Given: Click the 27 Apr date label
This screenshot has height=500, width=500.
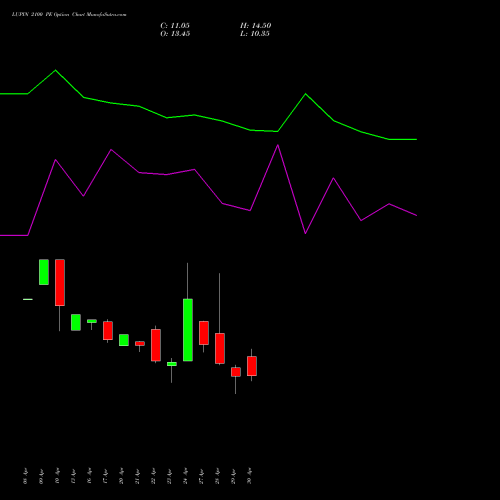Looking at the screenshot, I should (x=202, y=476).
